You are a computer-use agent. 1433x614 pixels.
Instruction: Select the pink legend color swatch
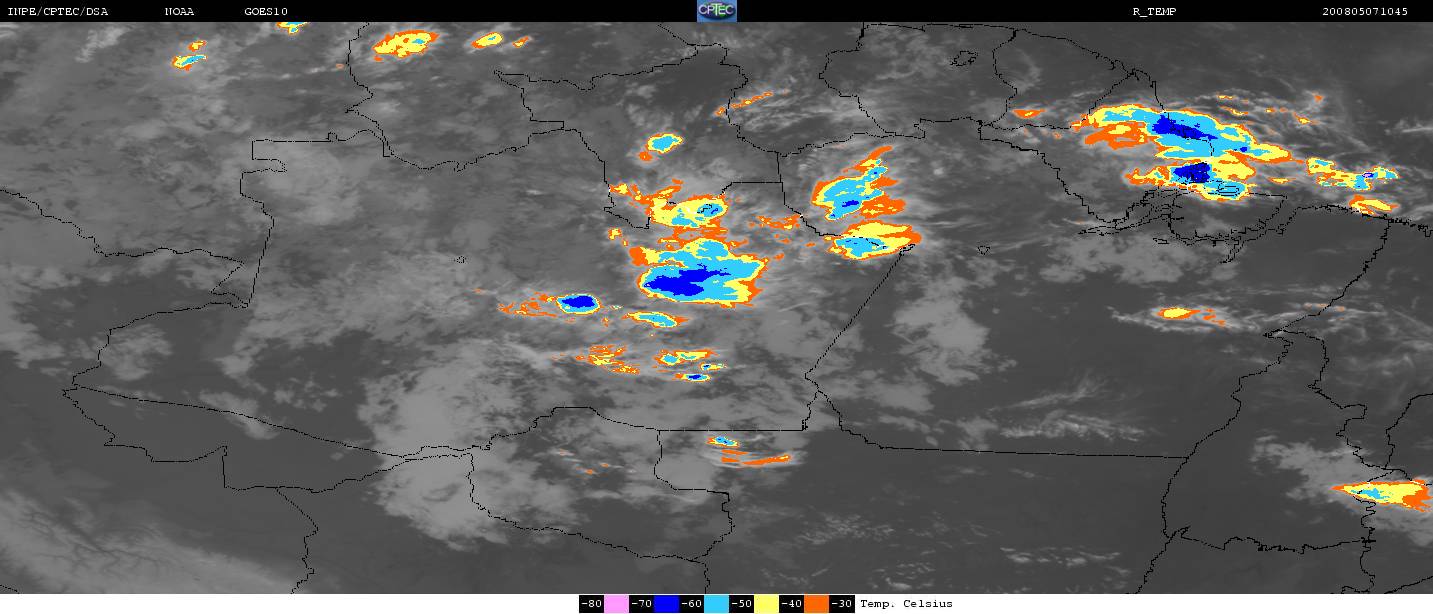point(617,604)
